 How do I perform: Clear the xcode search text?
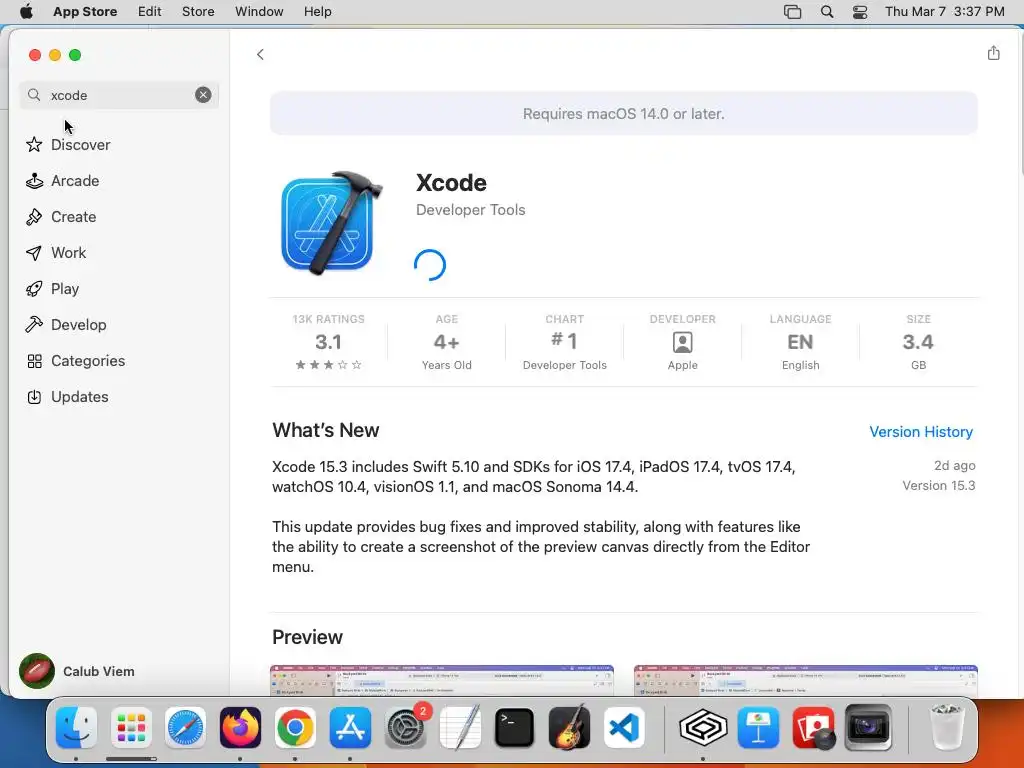[203, 95]
